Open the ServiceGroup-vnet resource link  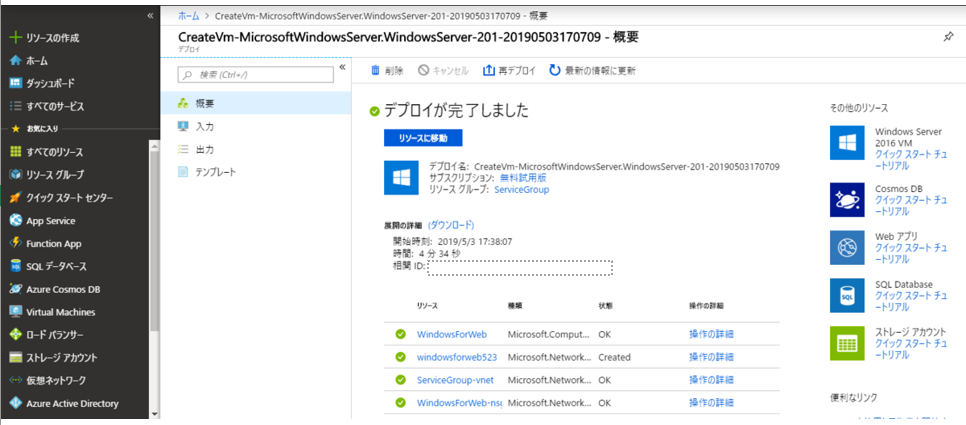point(455,380)
